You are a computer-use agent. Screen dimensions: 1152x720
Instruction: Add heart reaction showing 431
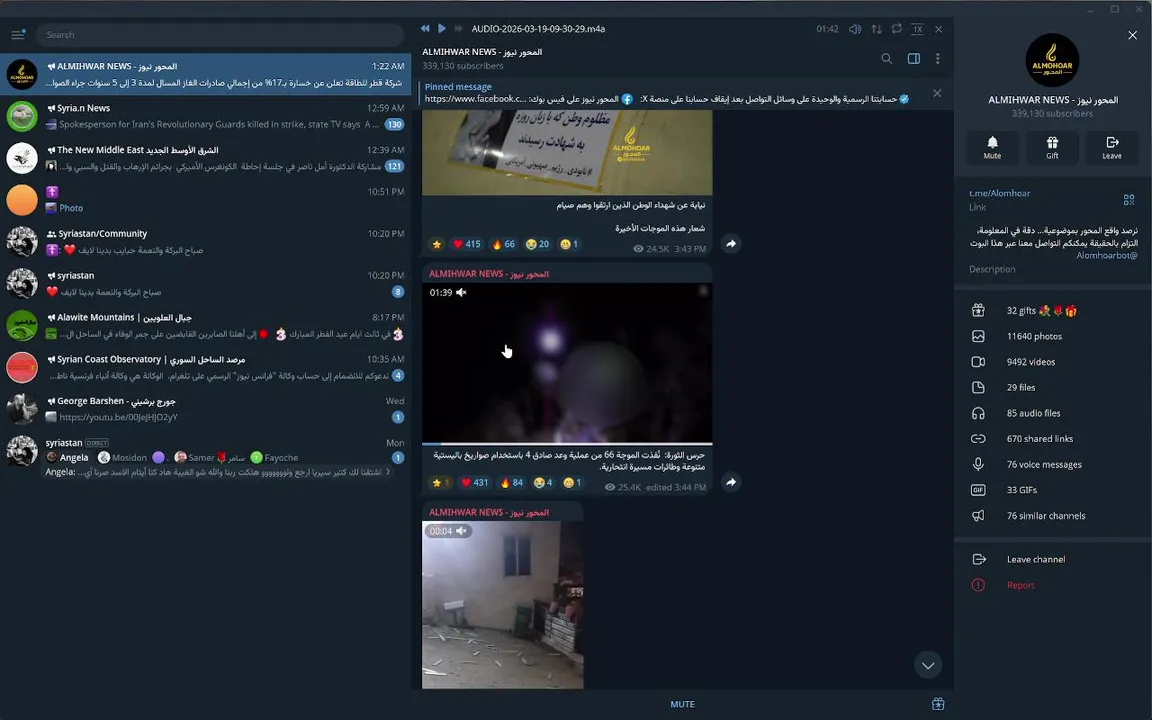coord(474,483)
